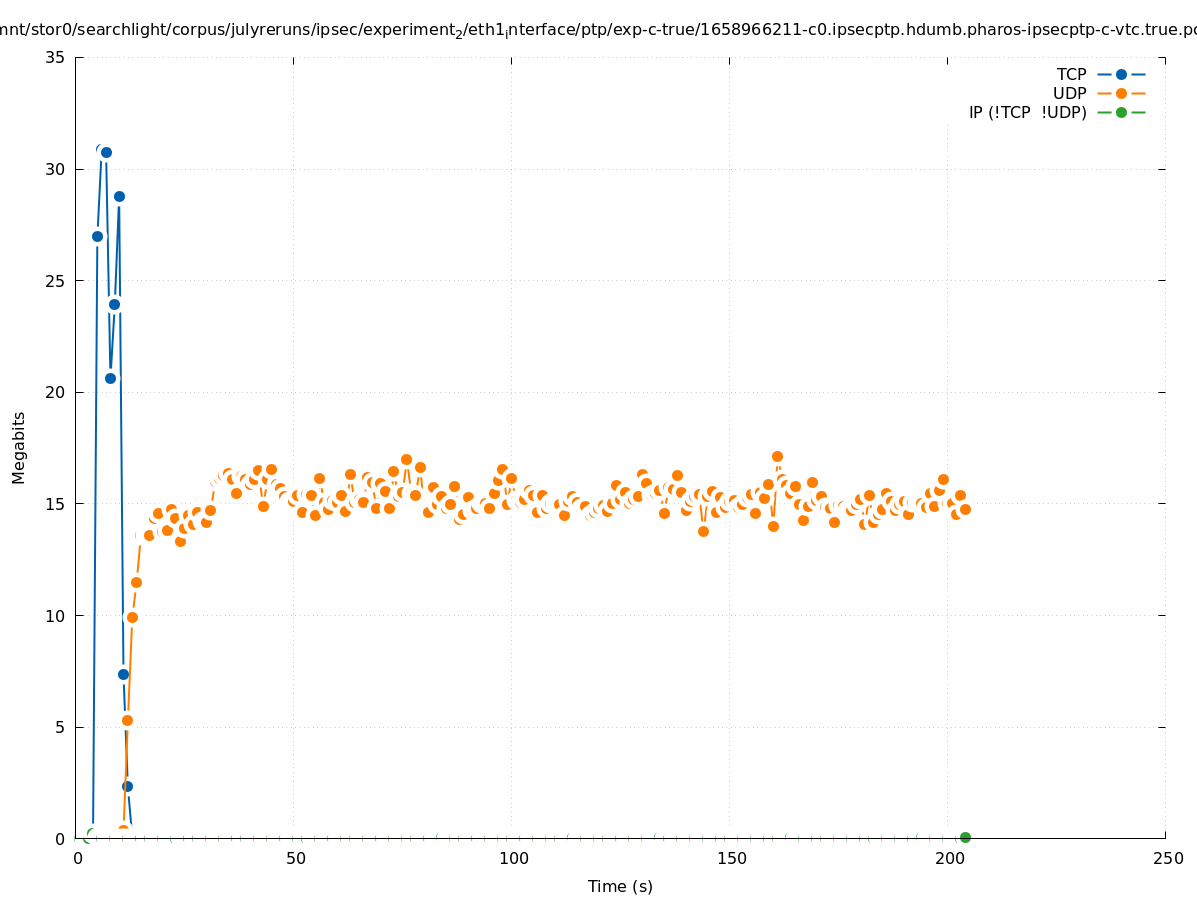Click the TCP data point near 7 Megabits
The height and width of the screenshot is (900, 1197).
pos(123,674)
